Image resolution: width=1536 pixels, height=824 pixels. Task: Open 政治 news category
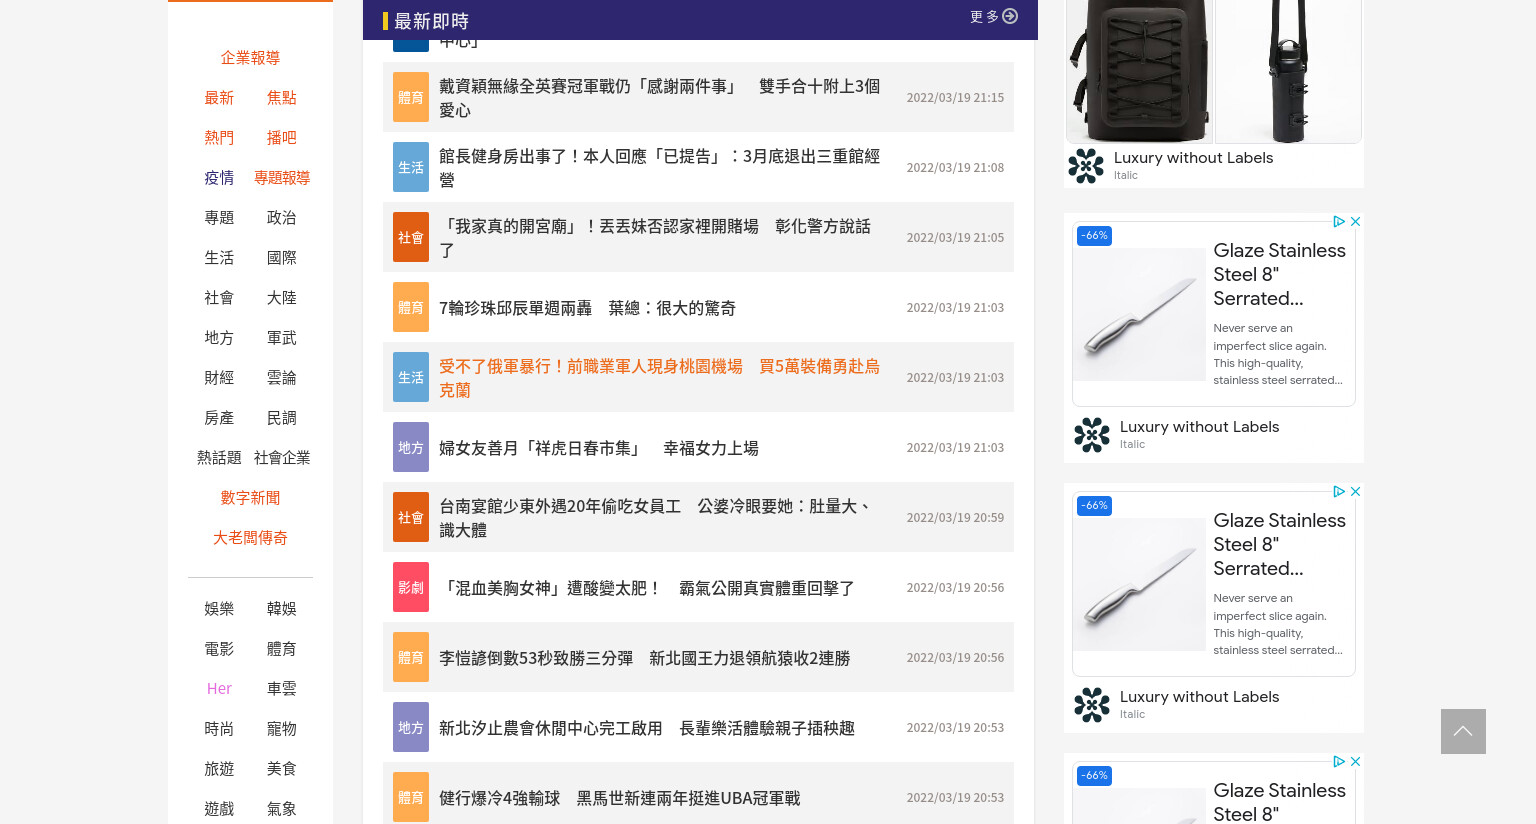281,218
